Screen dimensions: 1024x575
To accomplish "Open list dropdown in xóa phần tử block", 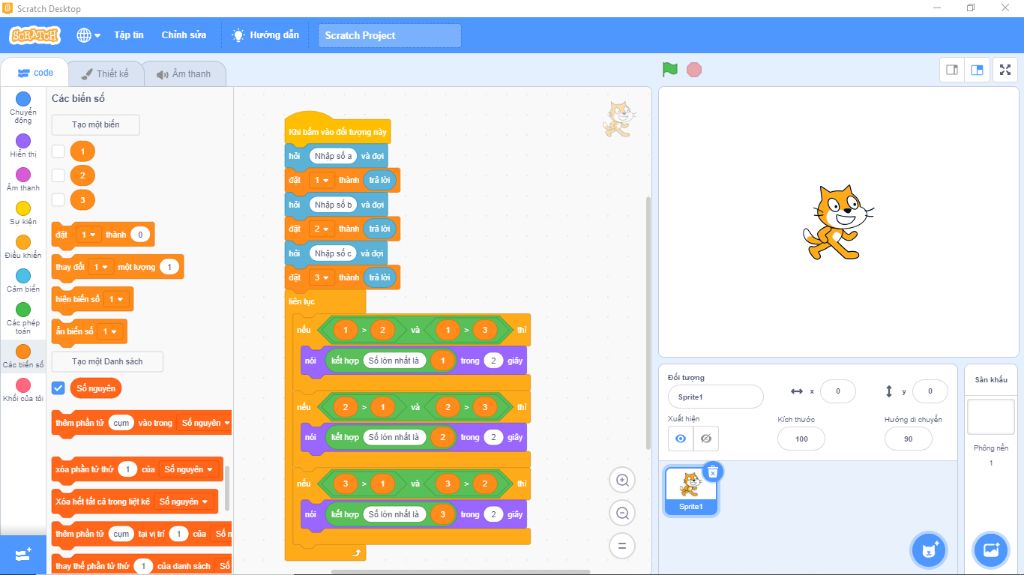I will pos(189,469).
